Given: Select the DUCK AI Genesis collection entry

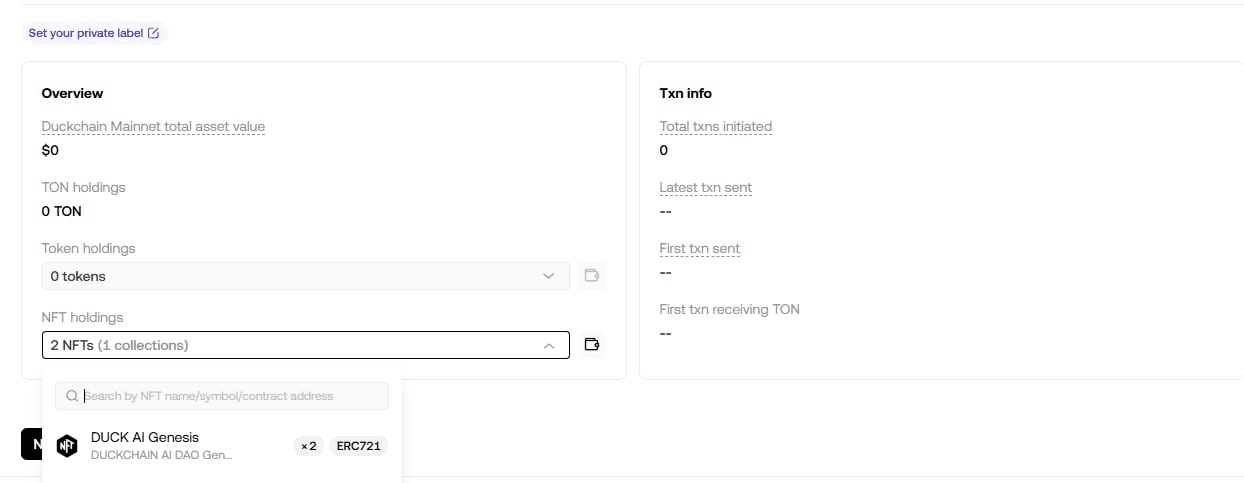Looking at the screenshot, I should [222, 445].
